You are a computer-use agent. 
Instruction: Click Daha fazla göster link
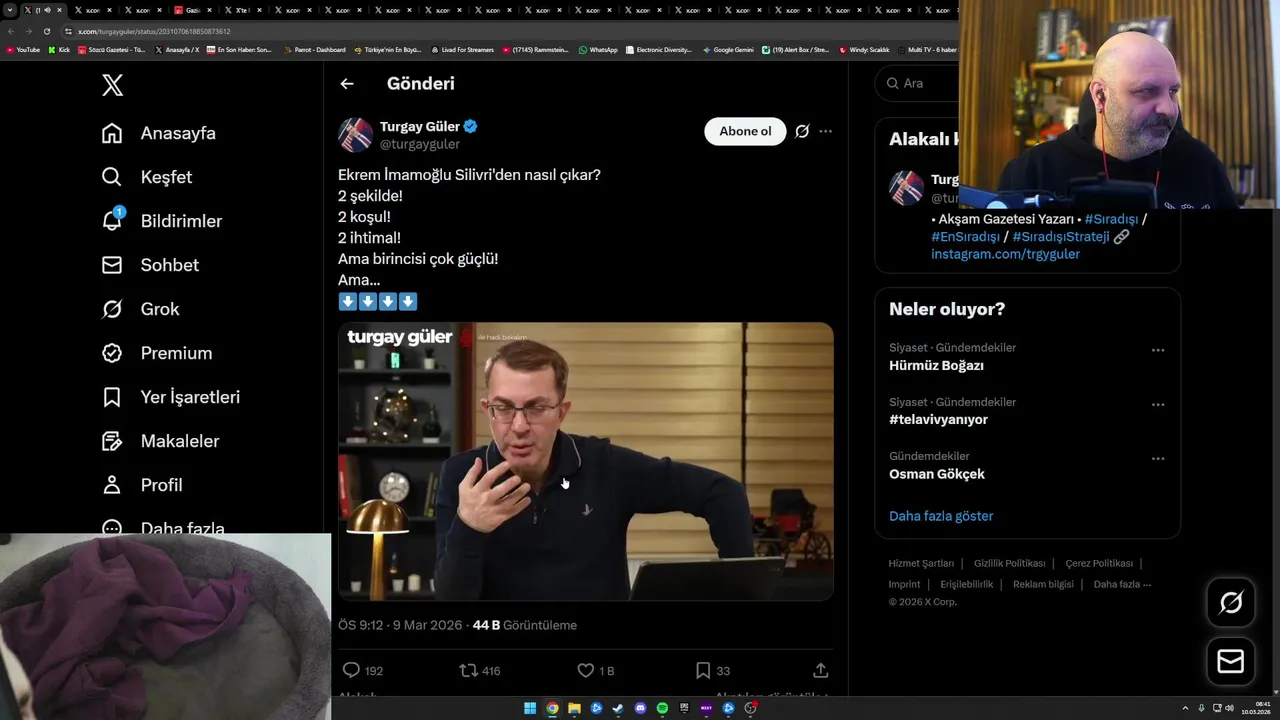point(941,516)
